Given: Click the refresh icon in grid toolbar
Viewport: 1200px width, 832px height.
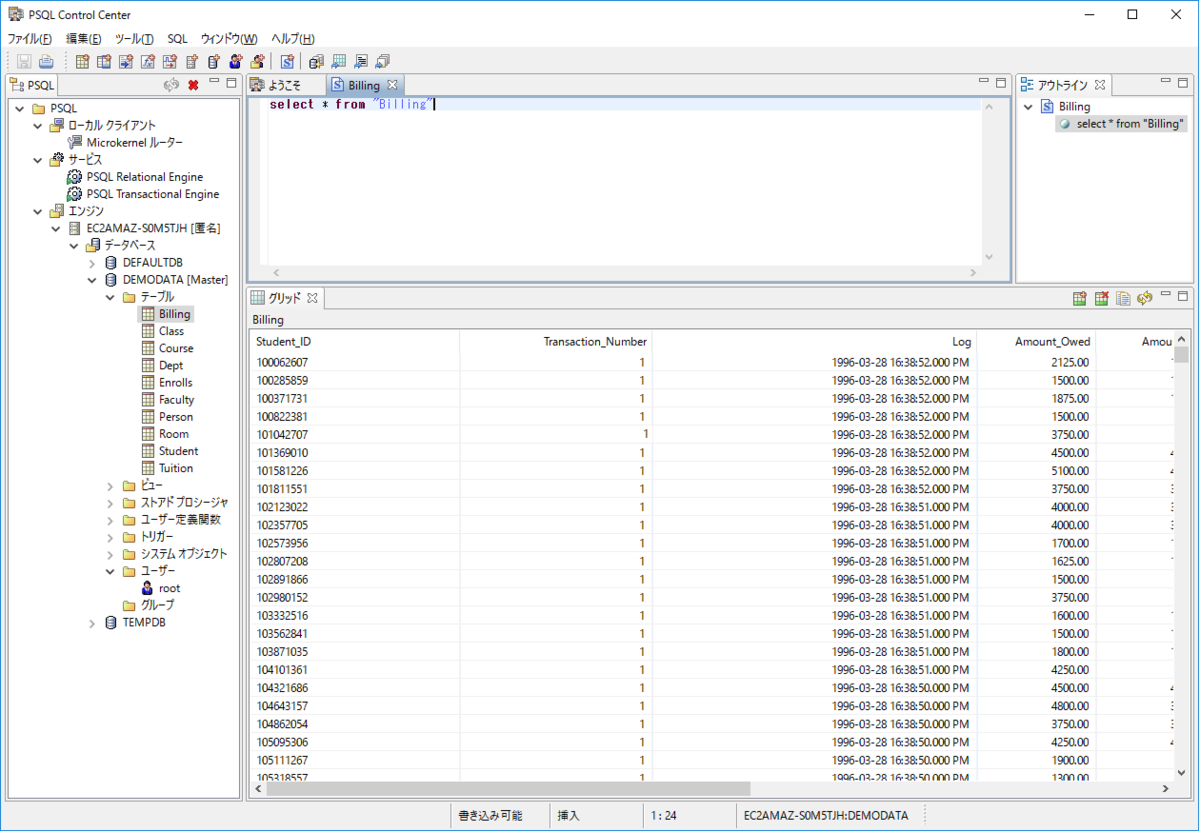Looking at the screenshot, I should pos(1145,298).
